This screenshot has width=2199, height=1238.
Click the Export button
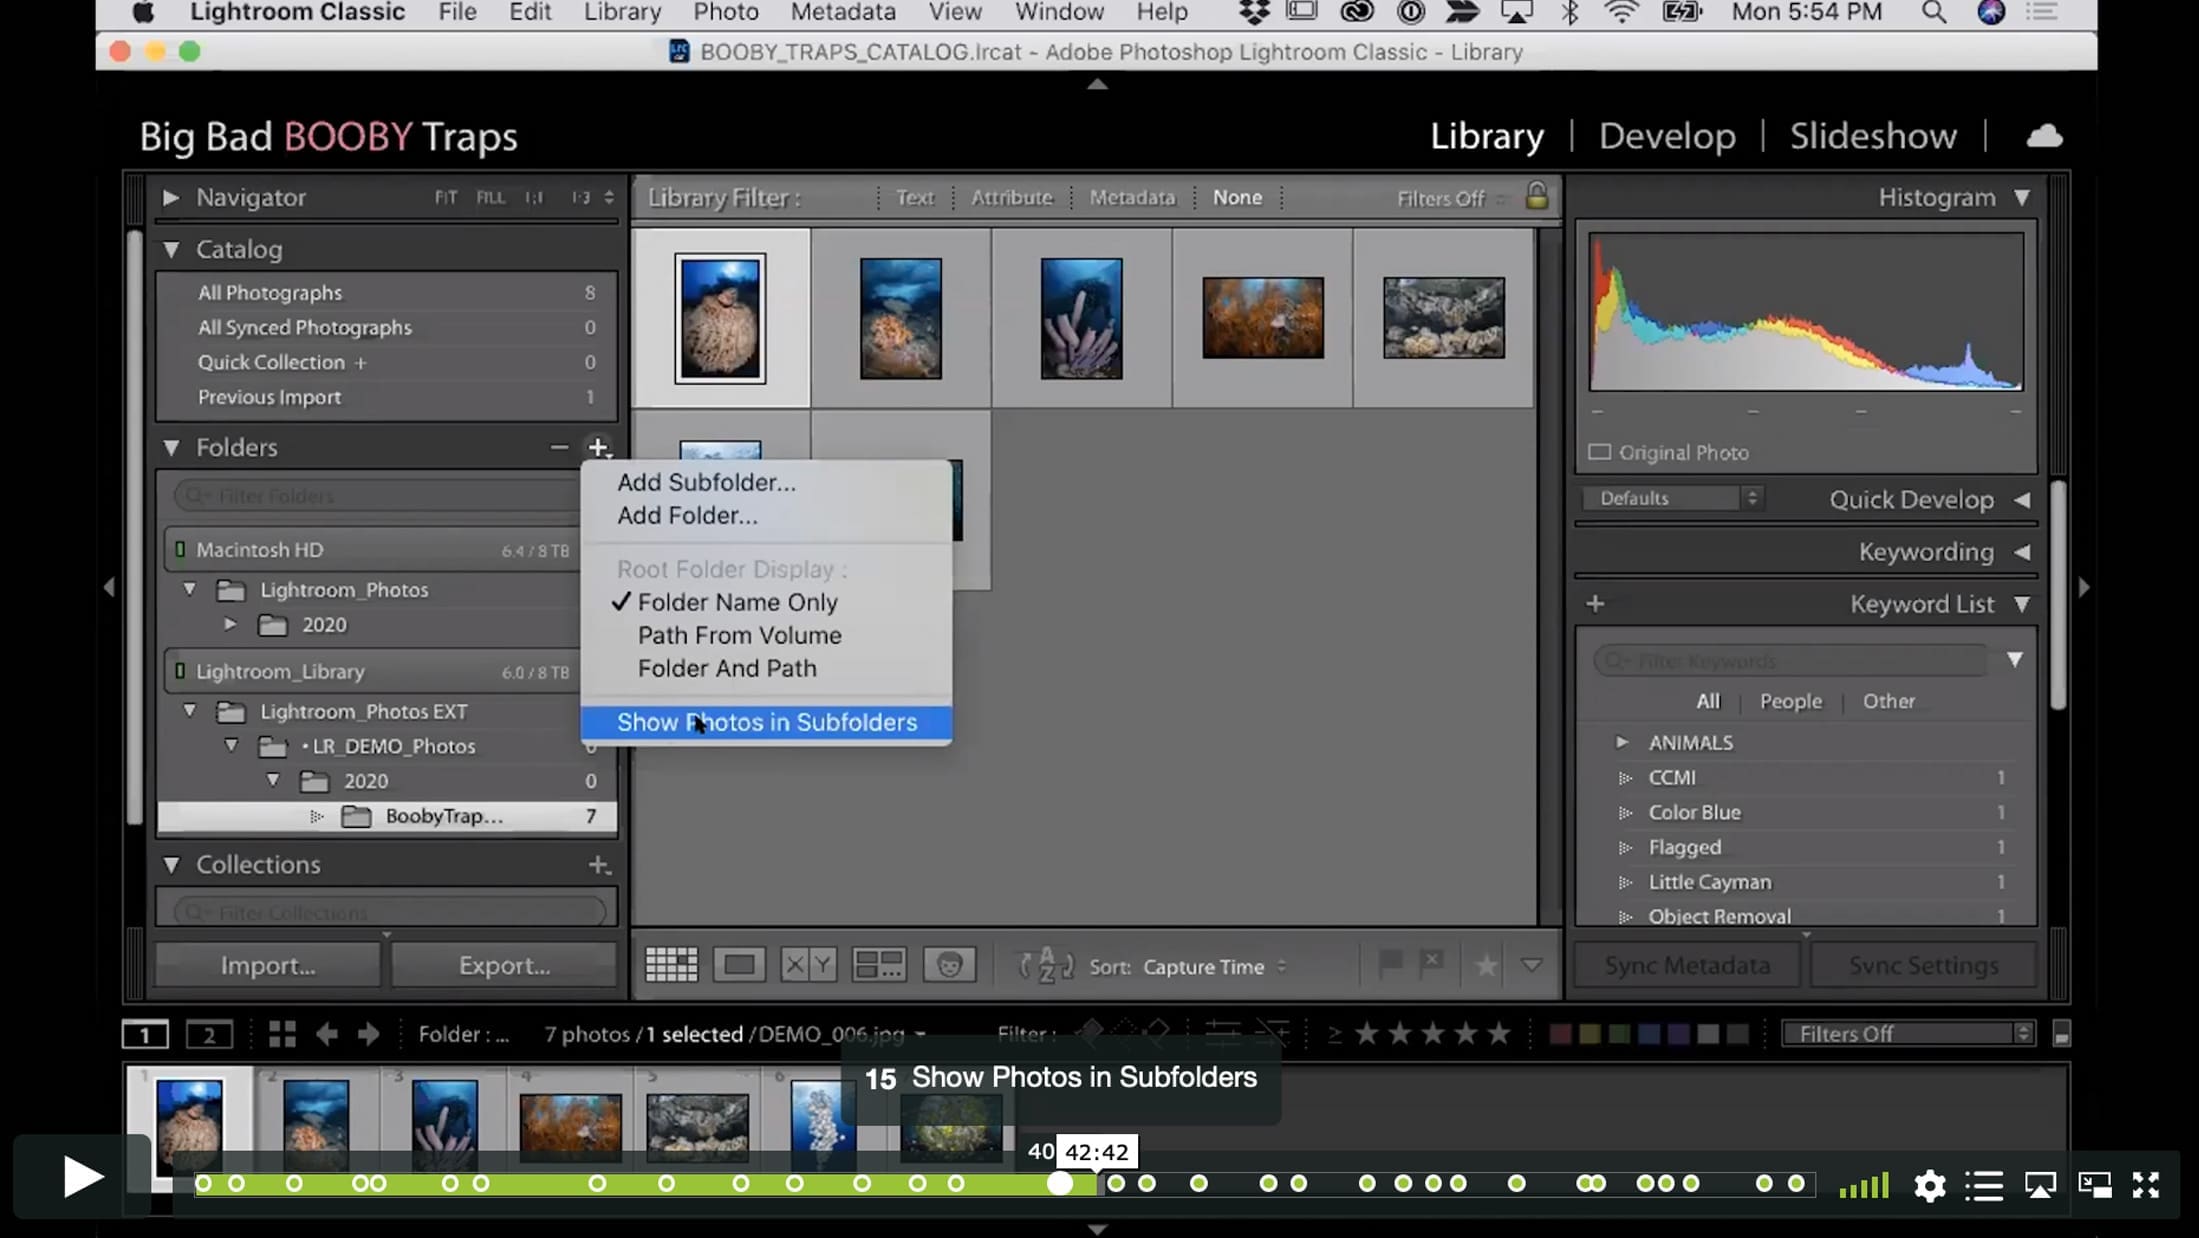(x=504, y=965)
